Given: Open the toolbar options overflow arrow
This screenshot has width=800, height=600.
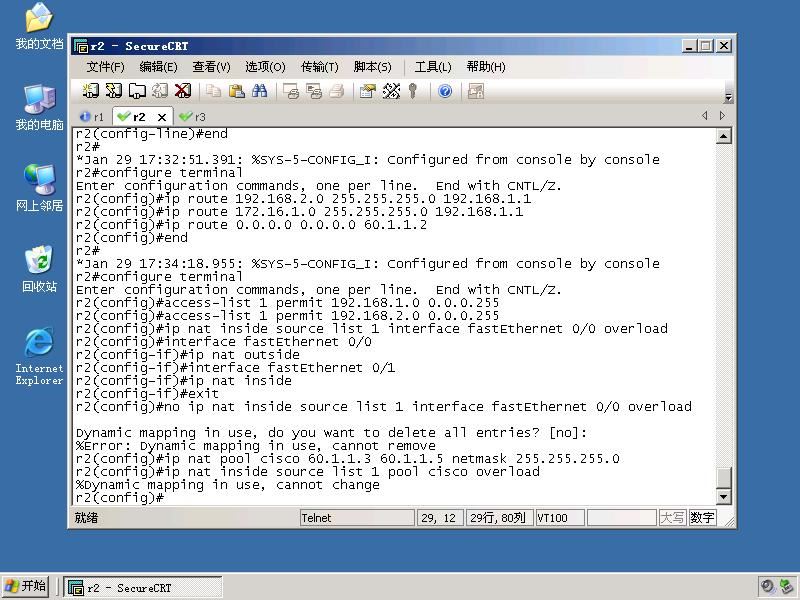Looking at the screenshot, I should 728,97.
